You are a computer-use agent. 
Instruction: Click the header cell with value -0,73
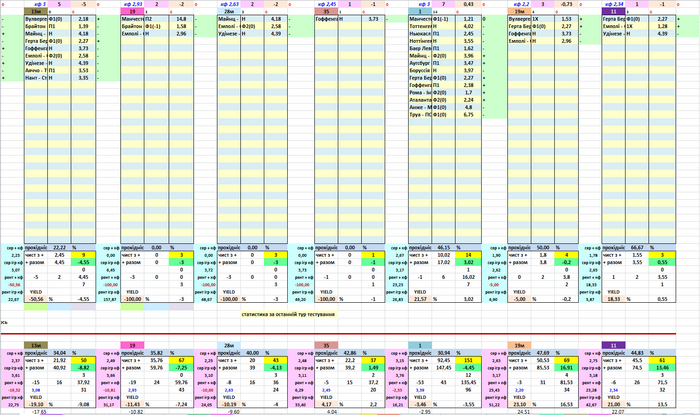[x=566, y=4]
